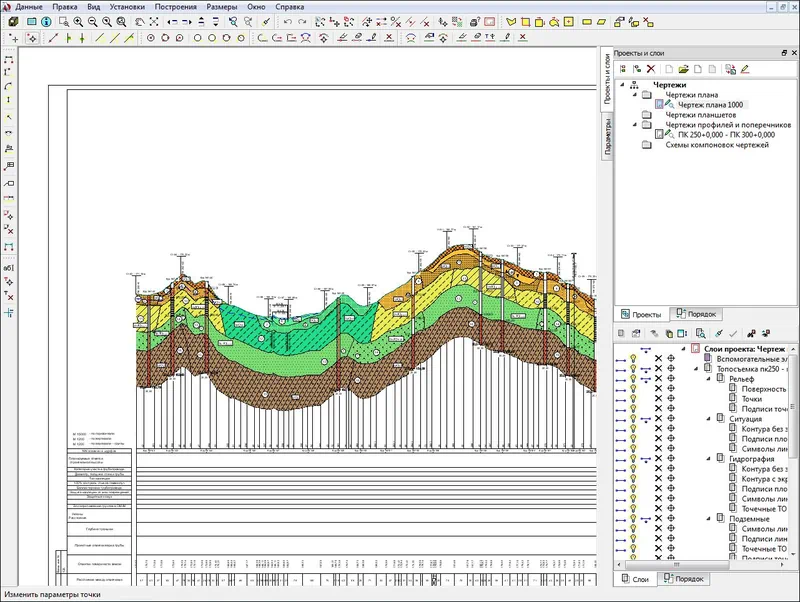Click the Undo arrow in the top toolbar

(288, 21)
